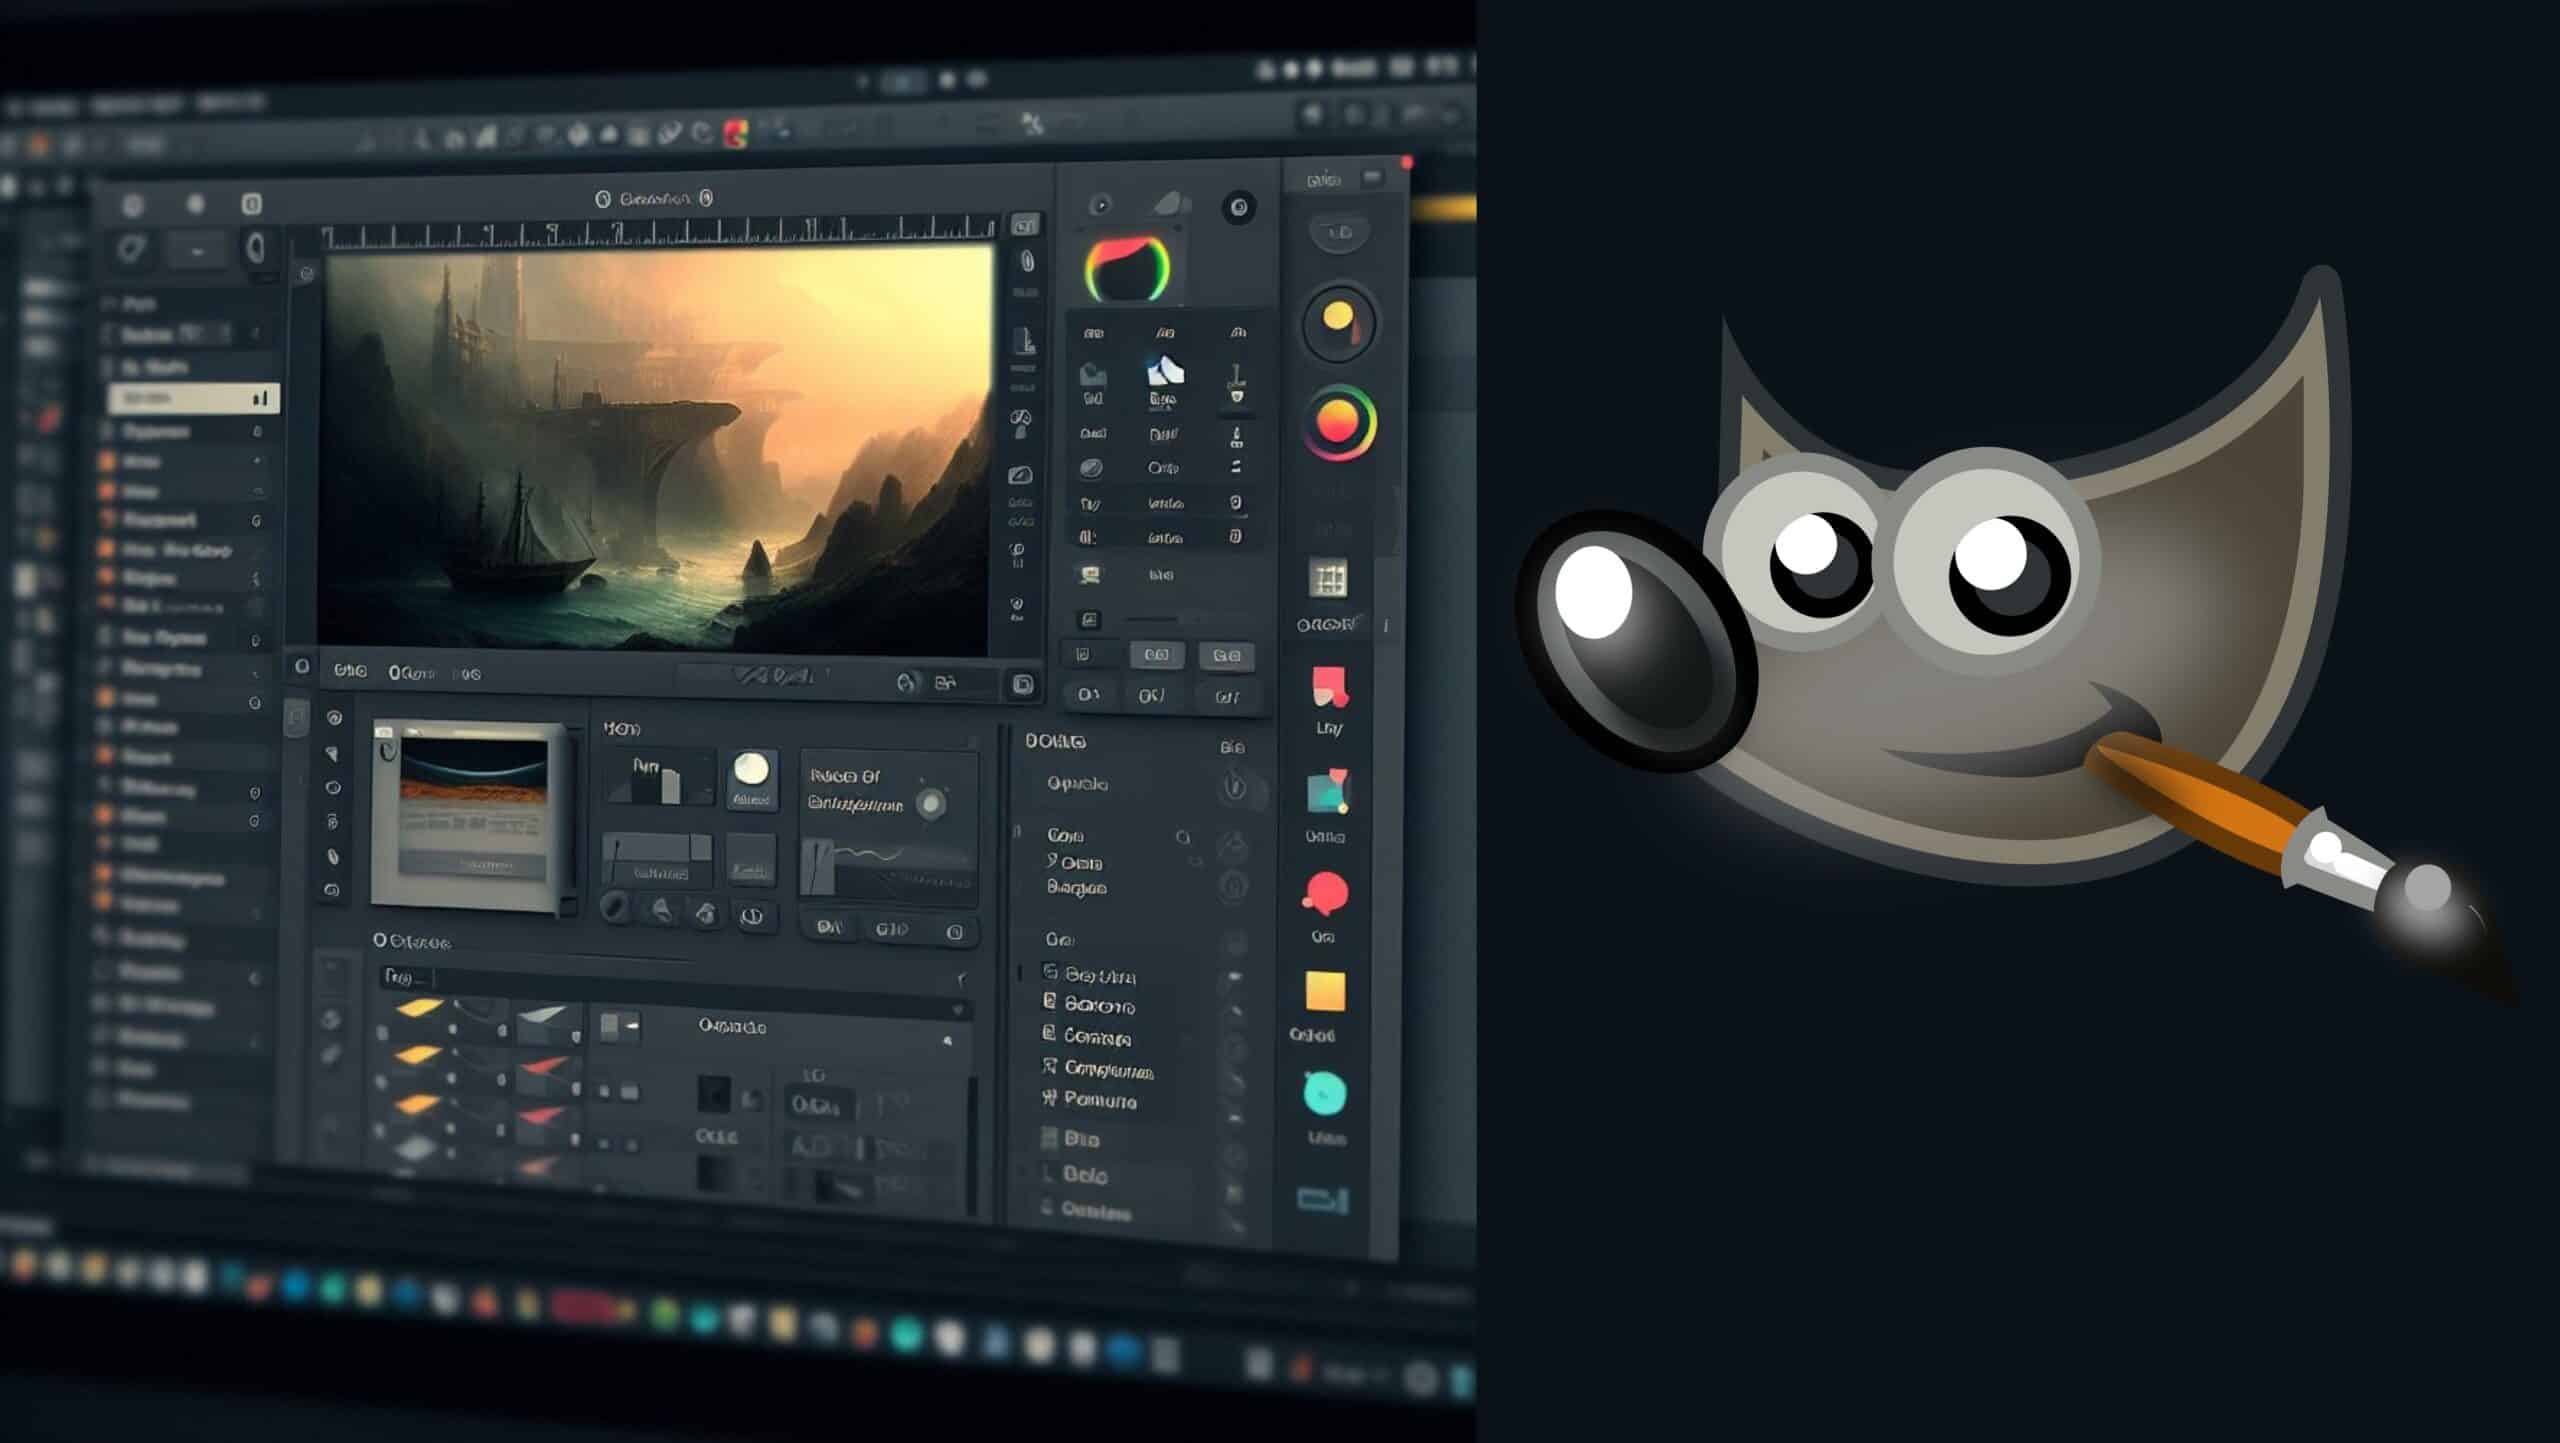Screen dimensions: 2560x1443
Task: Click the square icon at canvas bottom bar right end
Action: tap(1022, 684)
